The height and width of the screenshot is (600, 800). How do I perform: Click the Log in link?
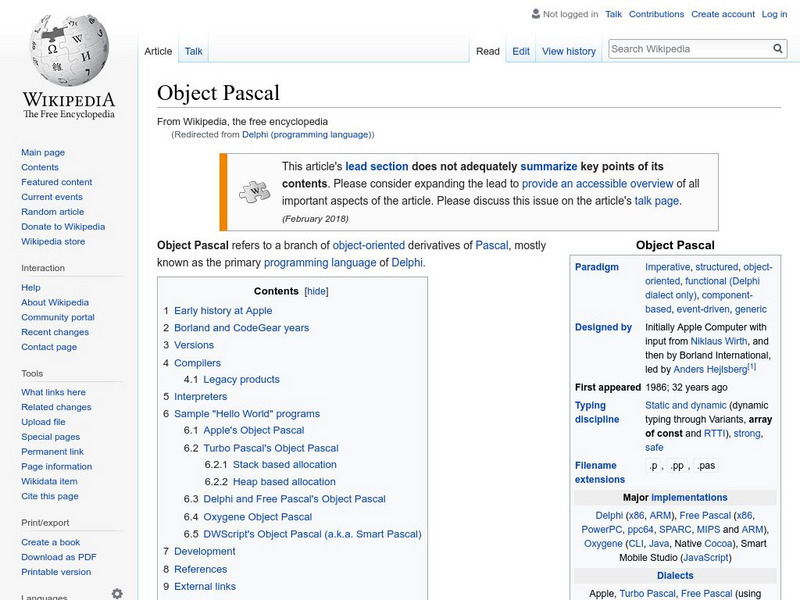[774, 14]
